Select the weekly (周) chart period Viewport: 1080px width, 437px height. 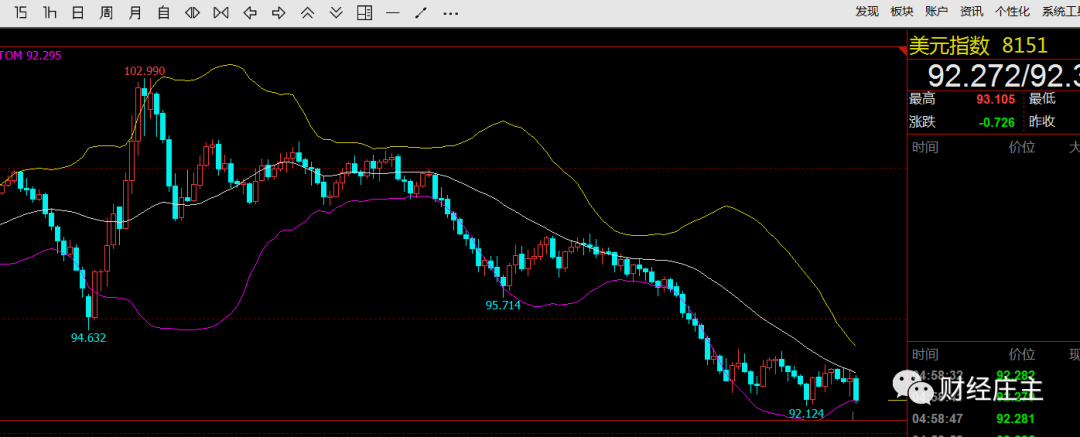point(106,12)
